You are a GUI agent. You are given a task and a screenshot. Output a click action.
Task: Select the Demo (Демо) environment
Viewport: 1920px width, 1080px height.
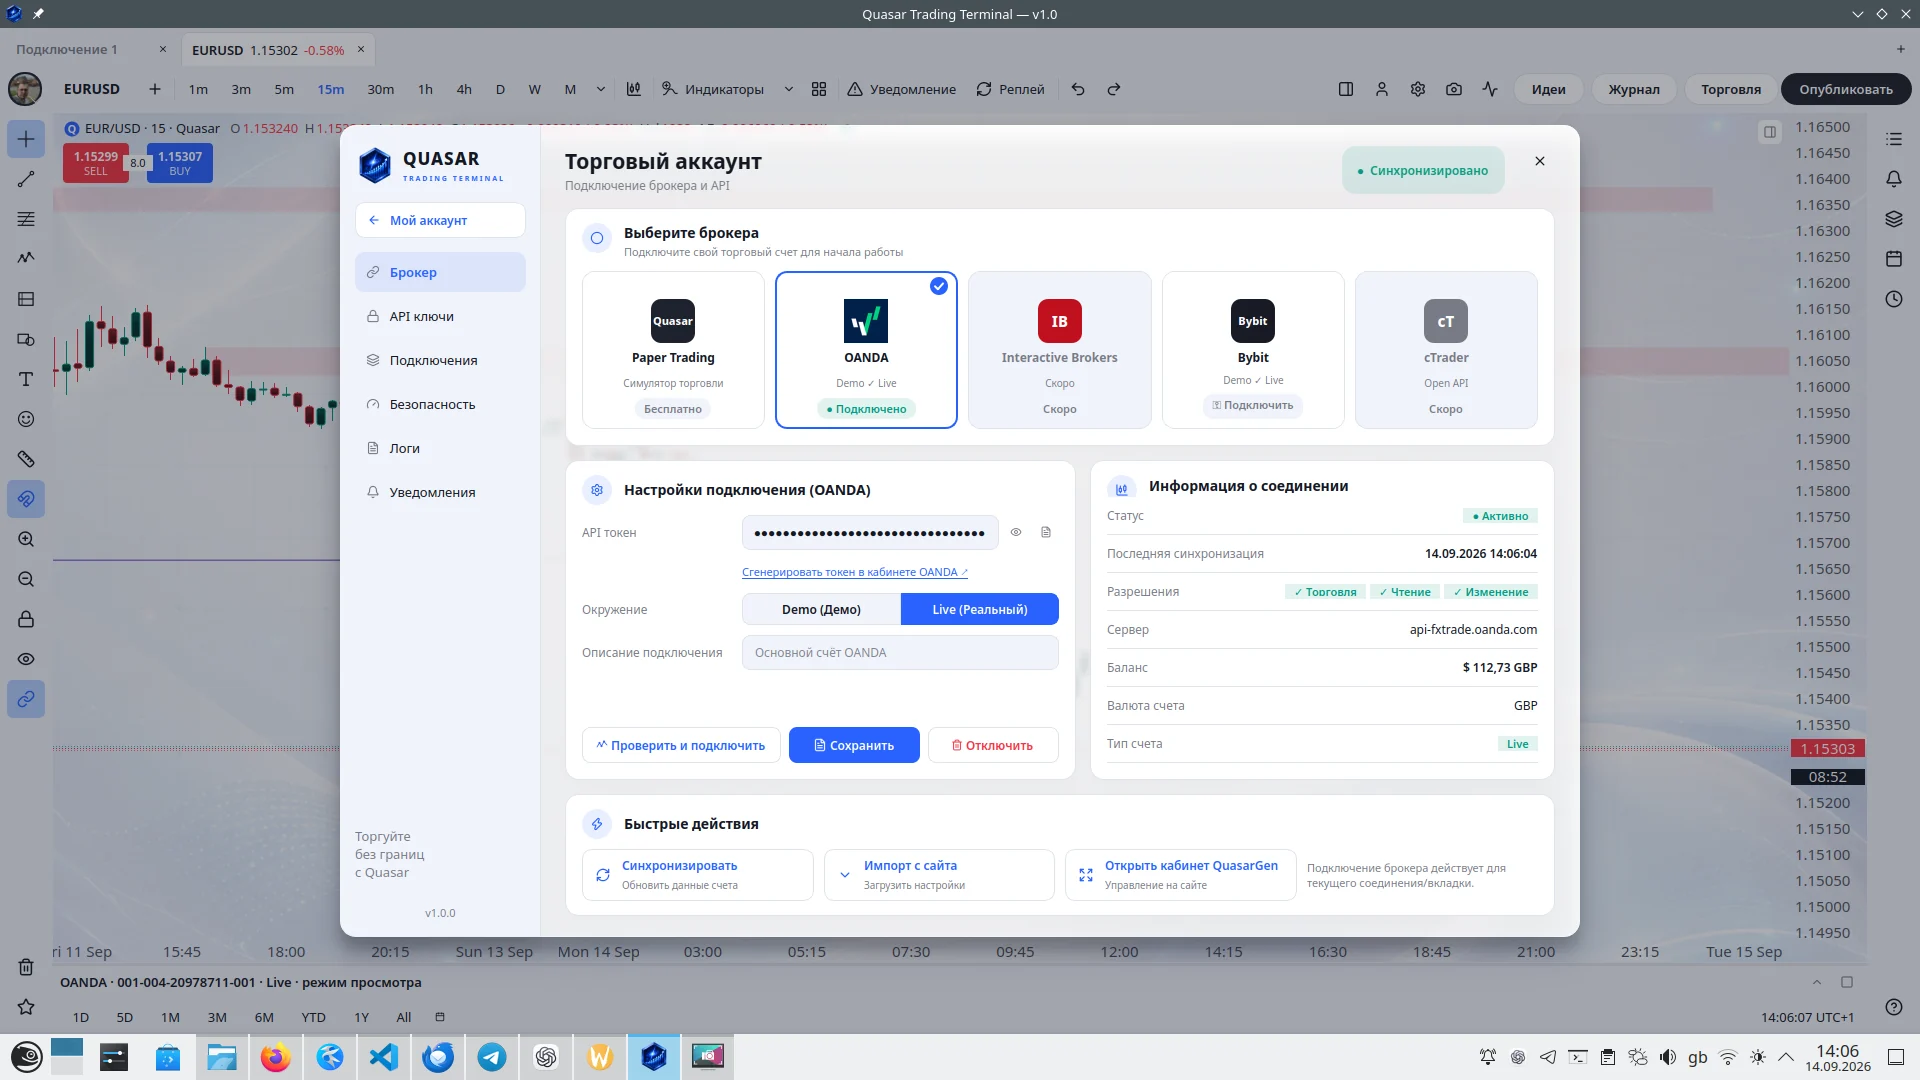coord(821,609)
